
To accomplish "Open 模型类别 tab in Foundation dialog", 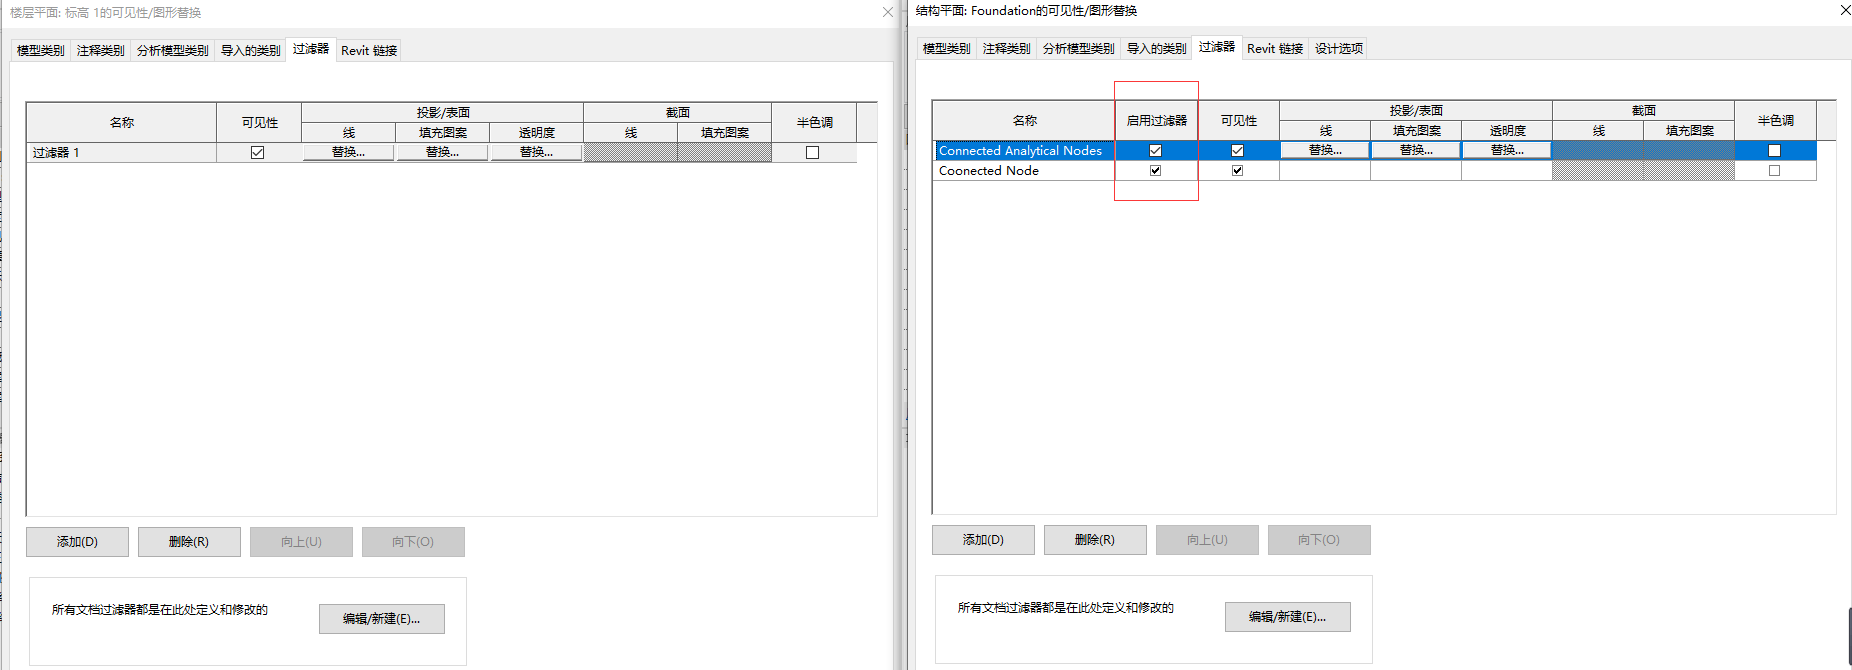I will pyautogui.click(x=946, y=48).
